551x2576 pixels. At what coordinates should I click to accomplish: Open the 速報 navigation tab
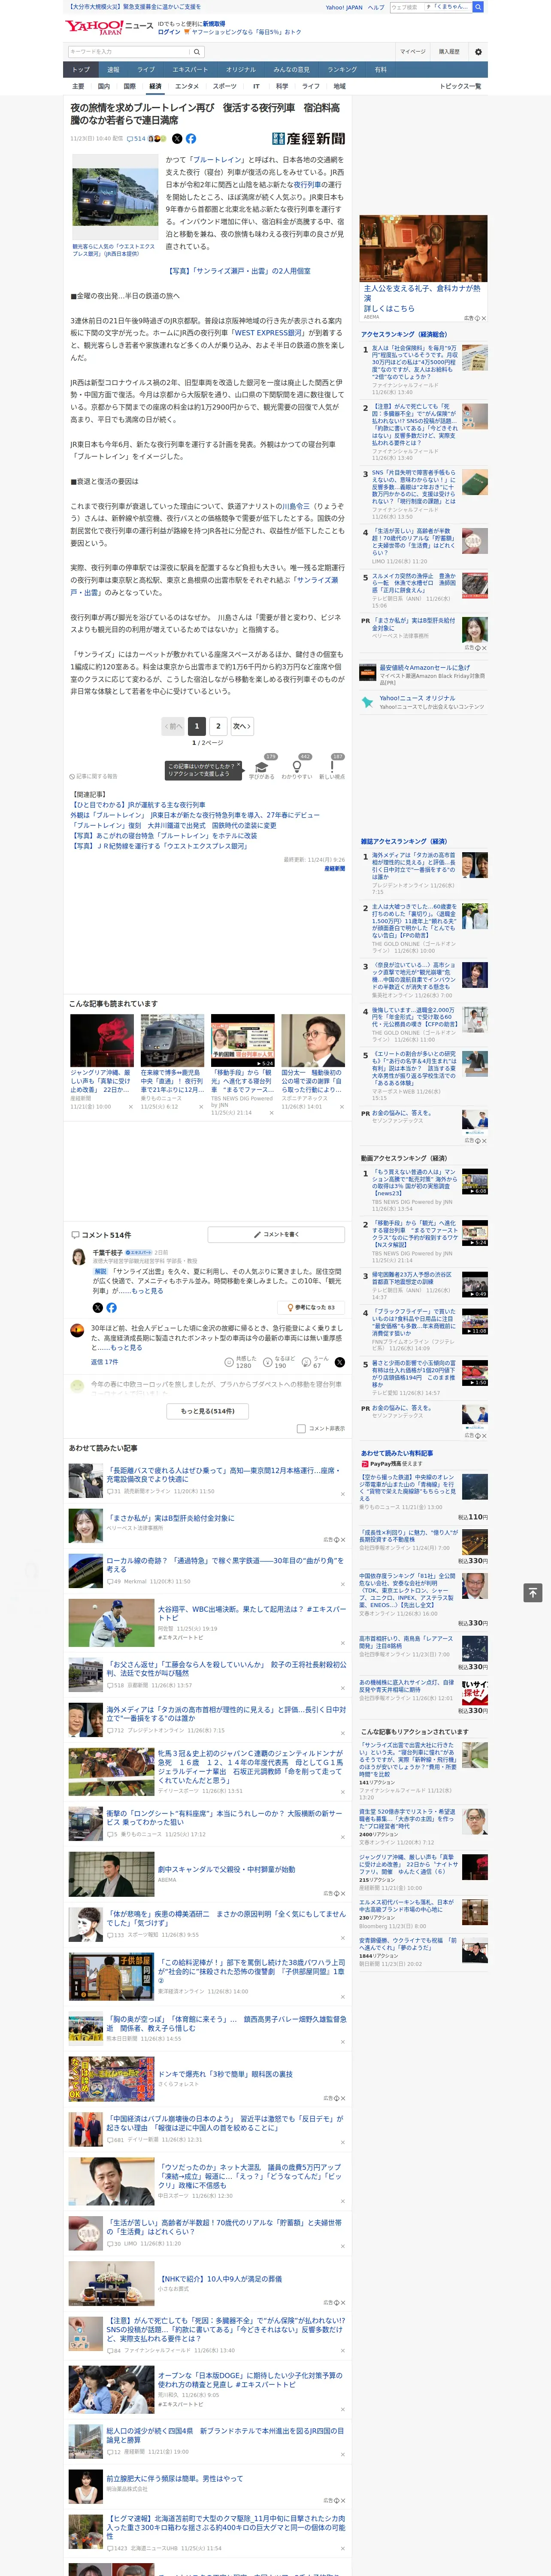point(113,69)
